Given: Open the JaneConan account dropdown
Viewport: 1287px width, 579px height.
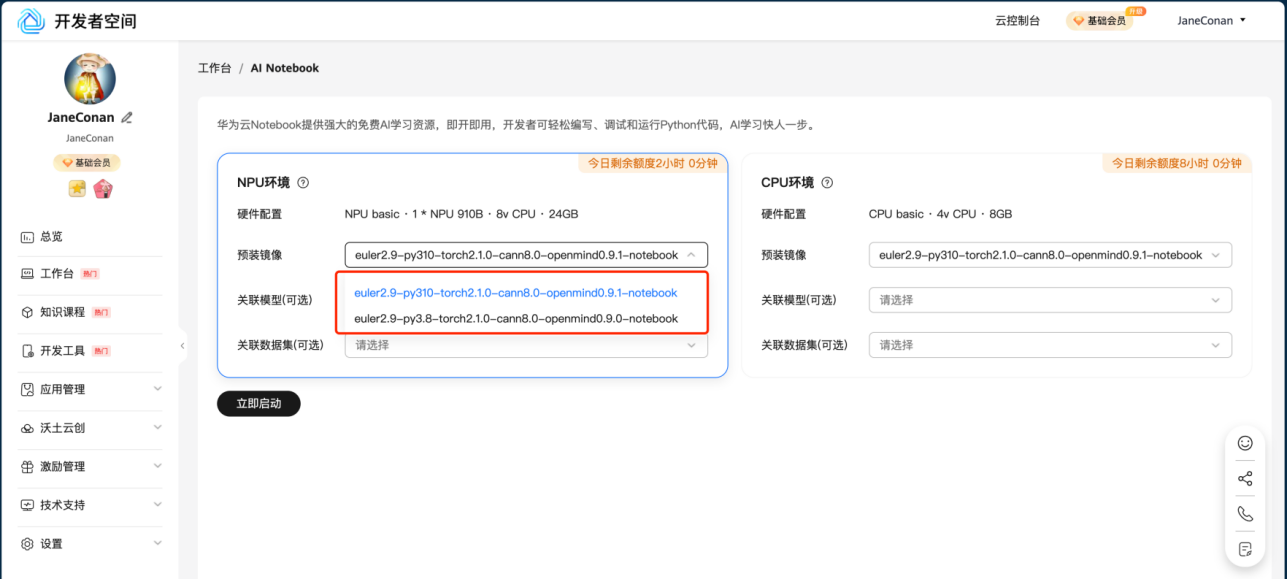Looking at the screenshot, I should coord(1211,20).
